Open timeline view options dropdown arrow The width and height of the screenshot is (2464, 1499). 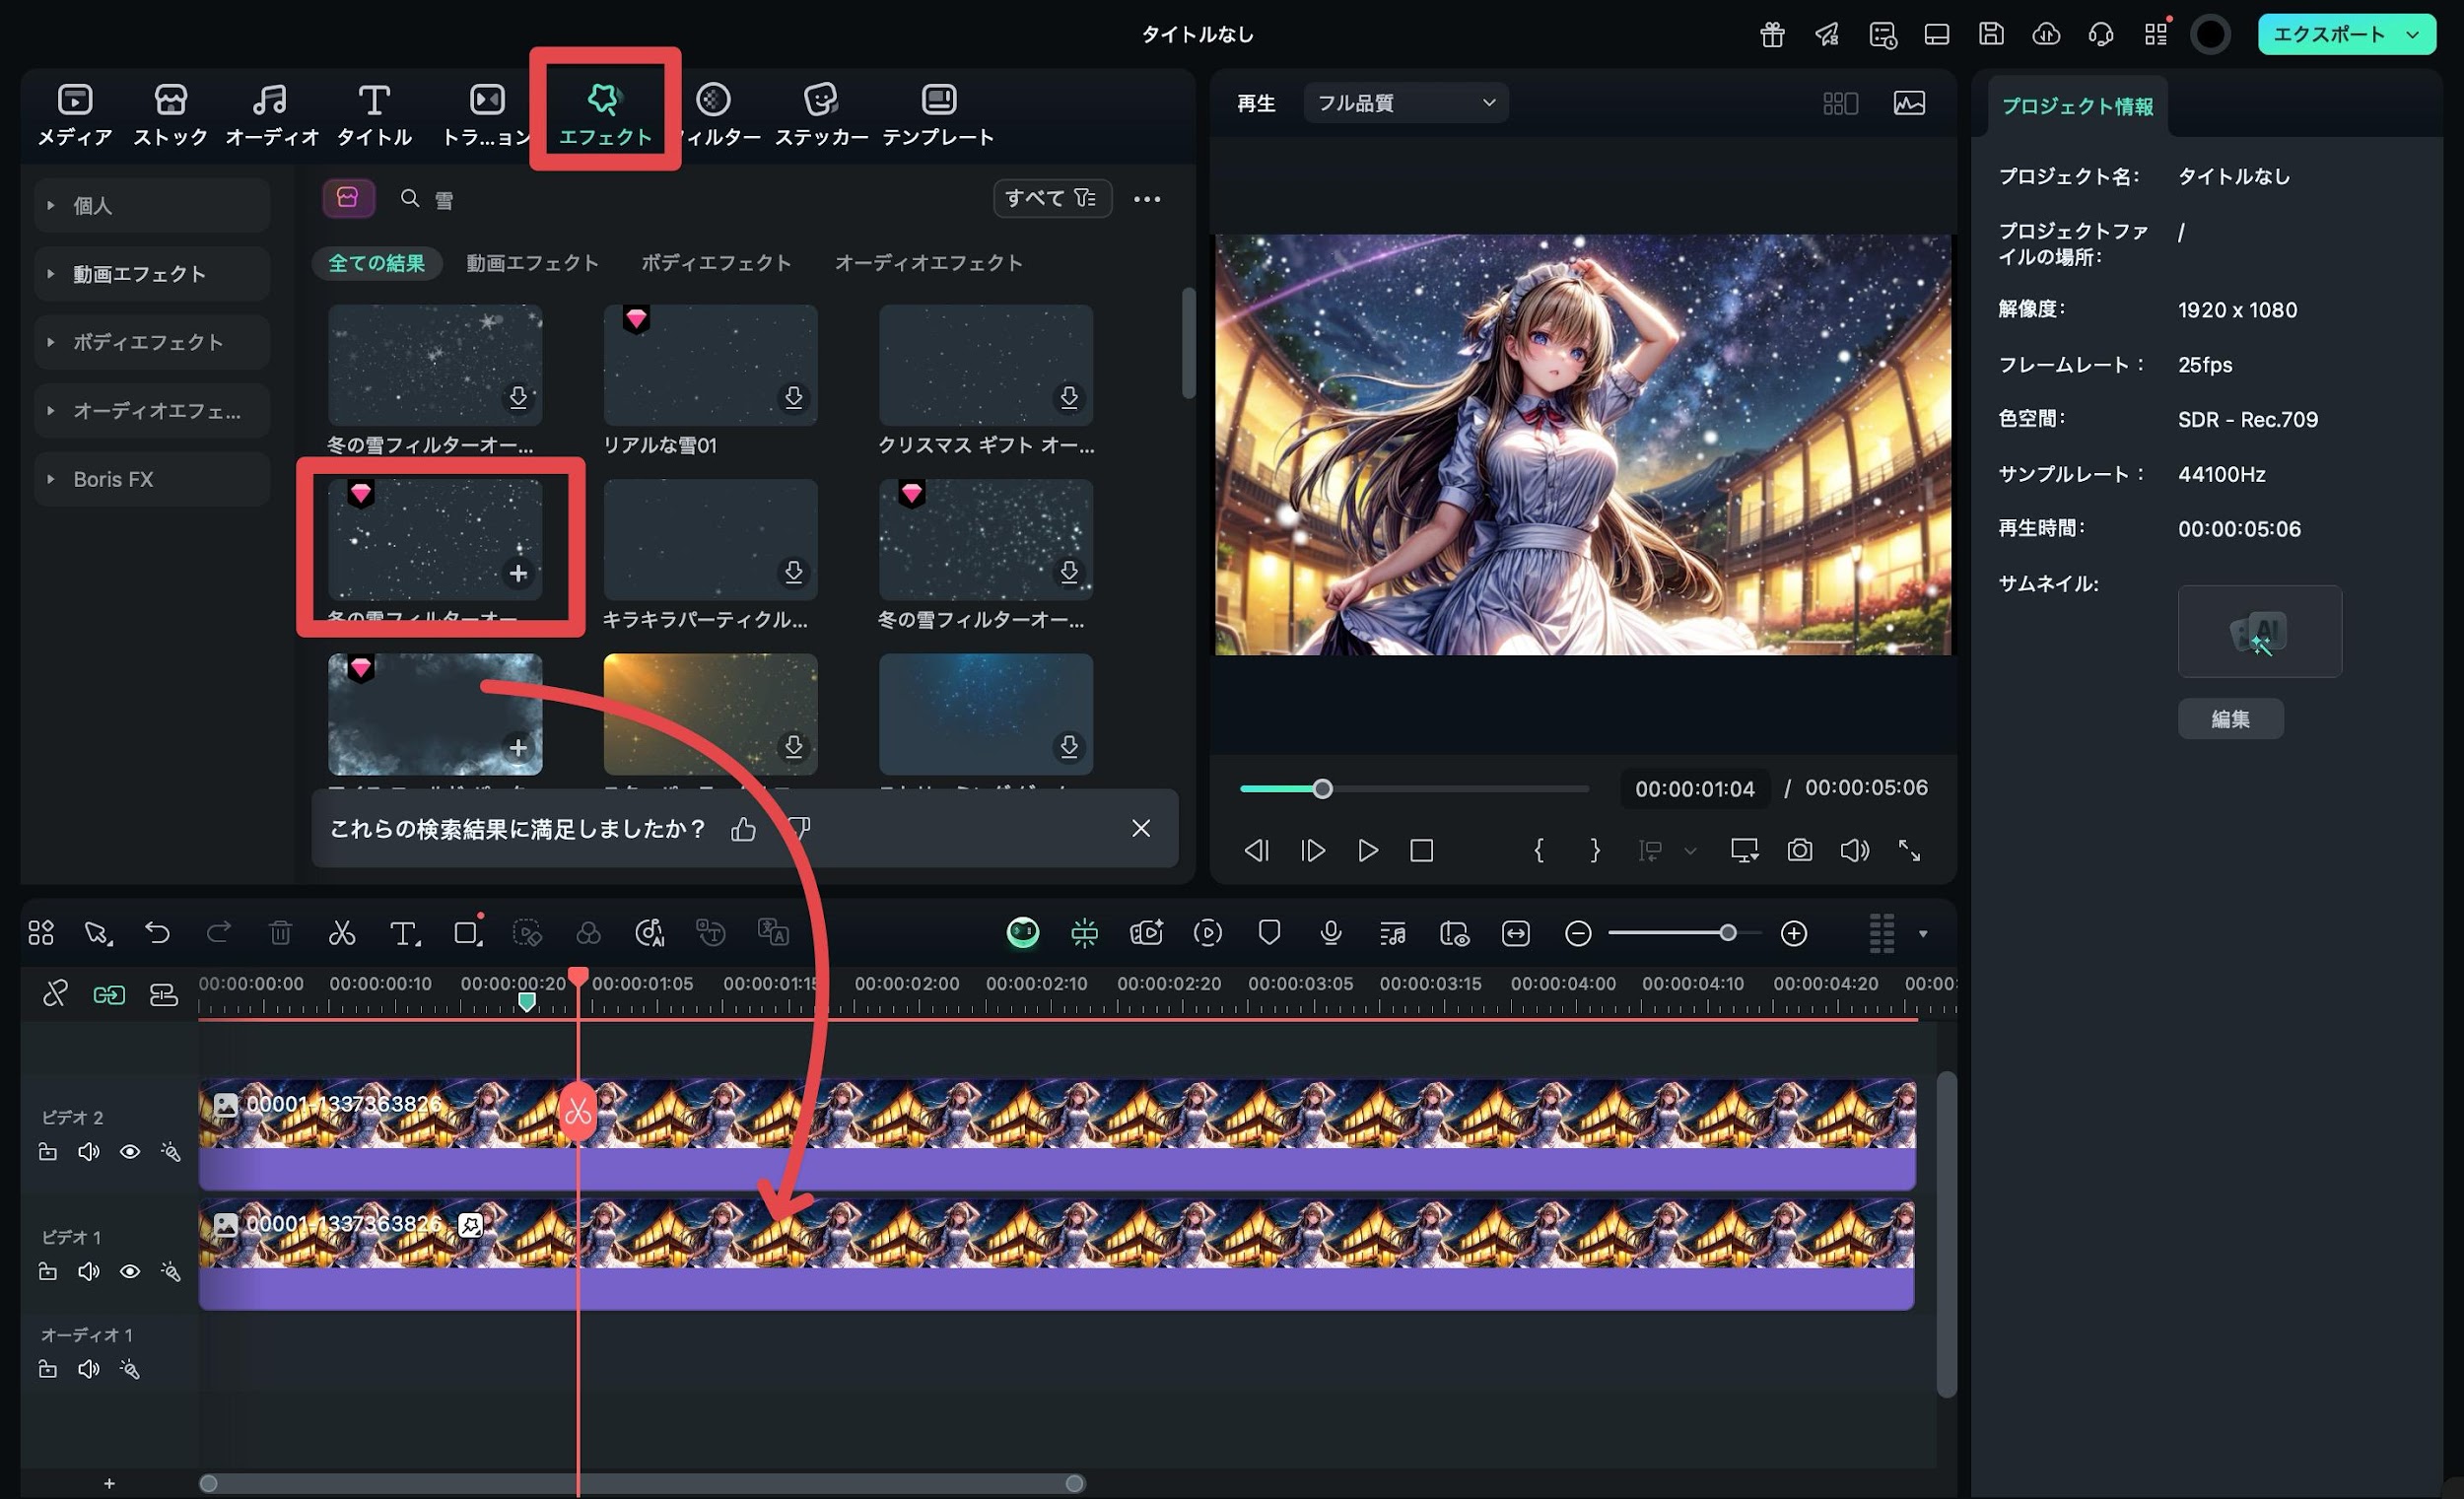[1922, 934]
